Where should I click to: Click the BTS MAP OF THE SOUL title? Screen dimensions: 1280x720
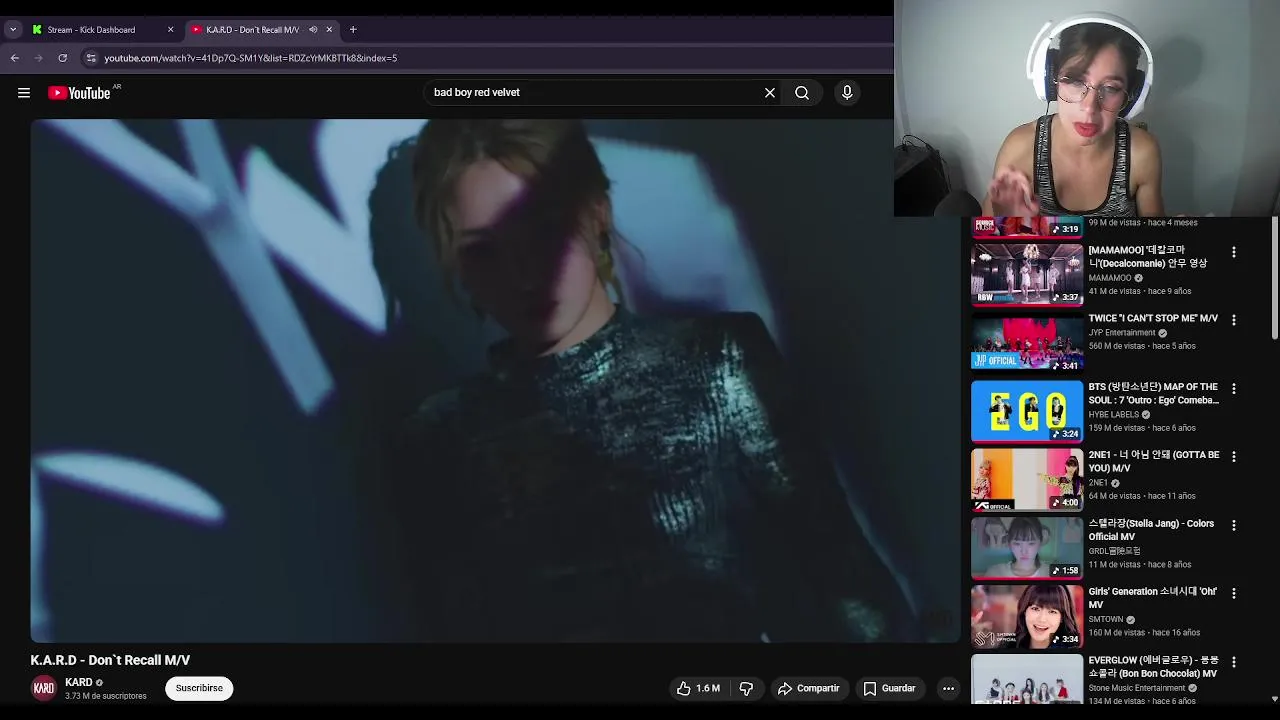point(1154,393)
